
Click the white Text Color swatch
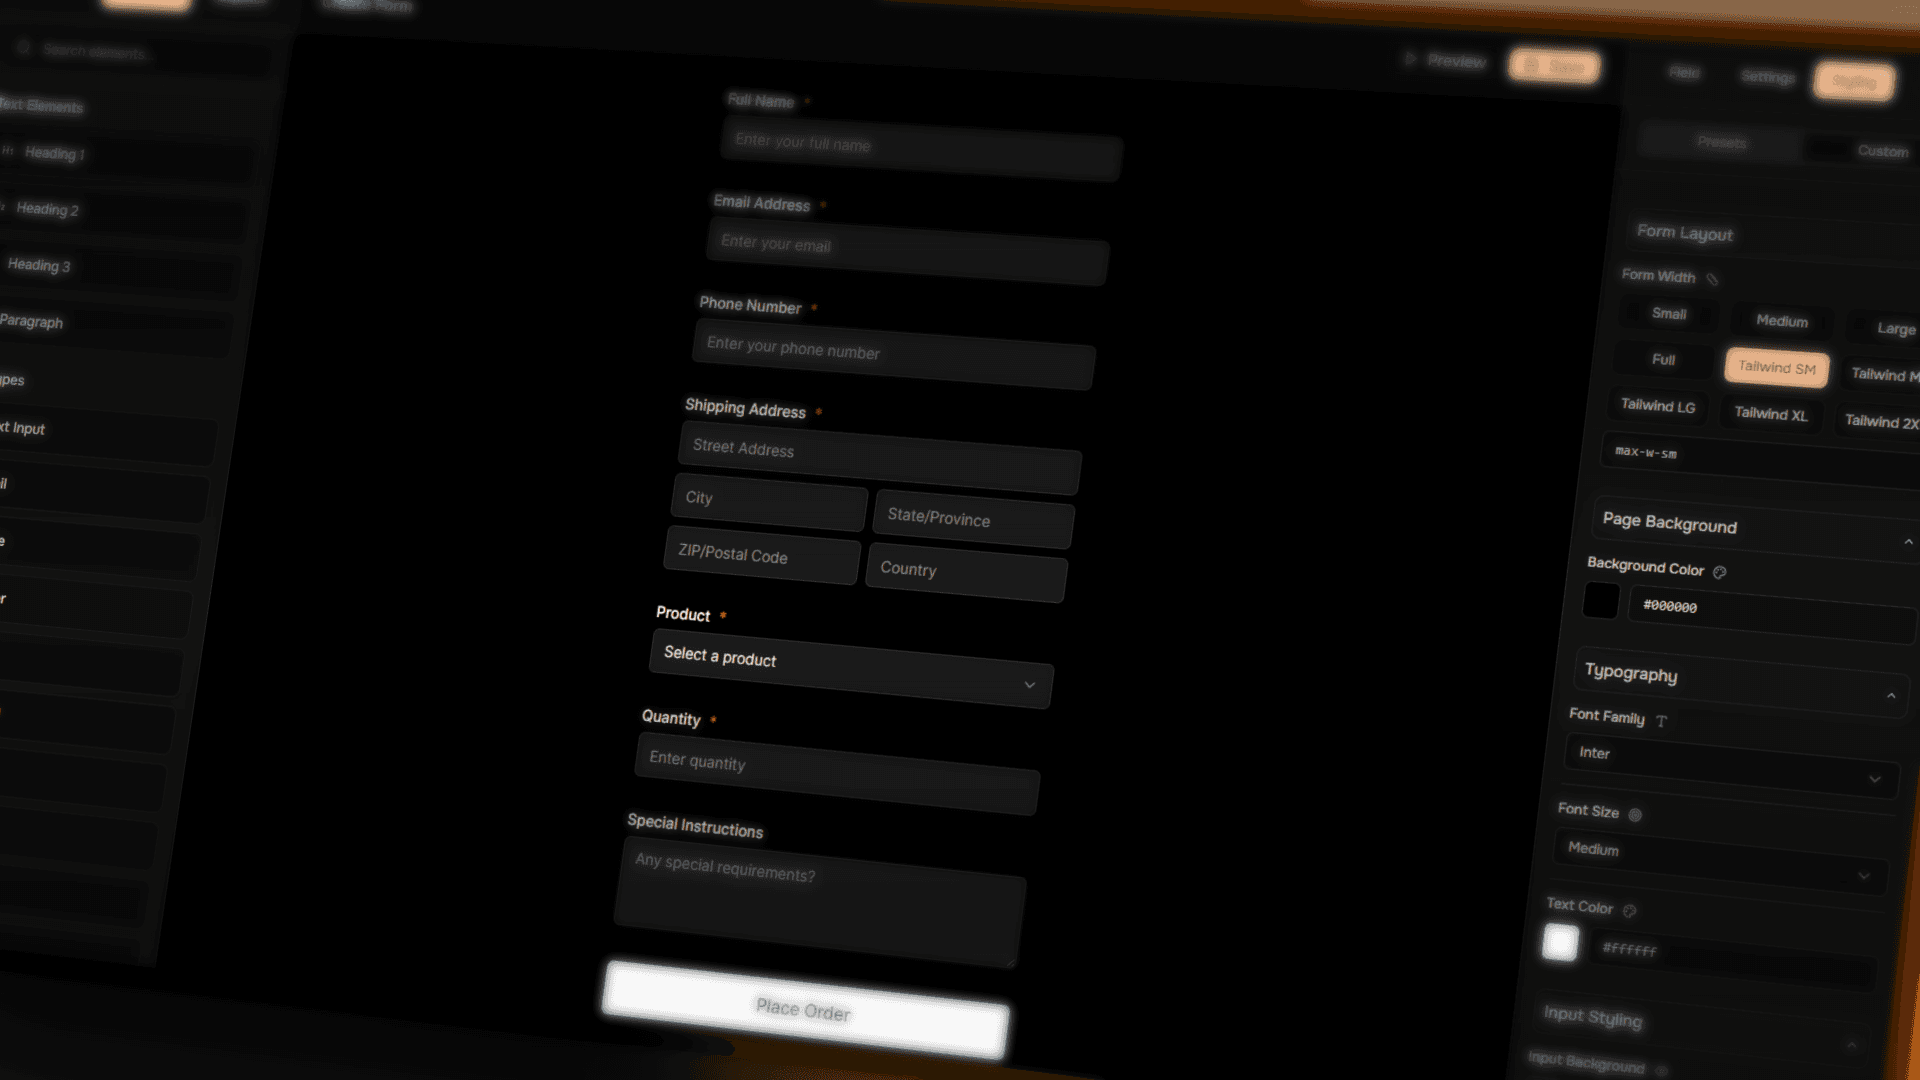[x=1560, y=942]
